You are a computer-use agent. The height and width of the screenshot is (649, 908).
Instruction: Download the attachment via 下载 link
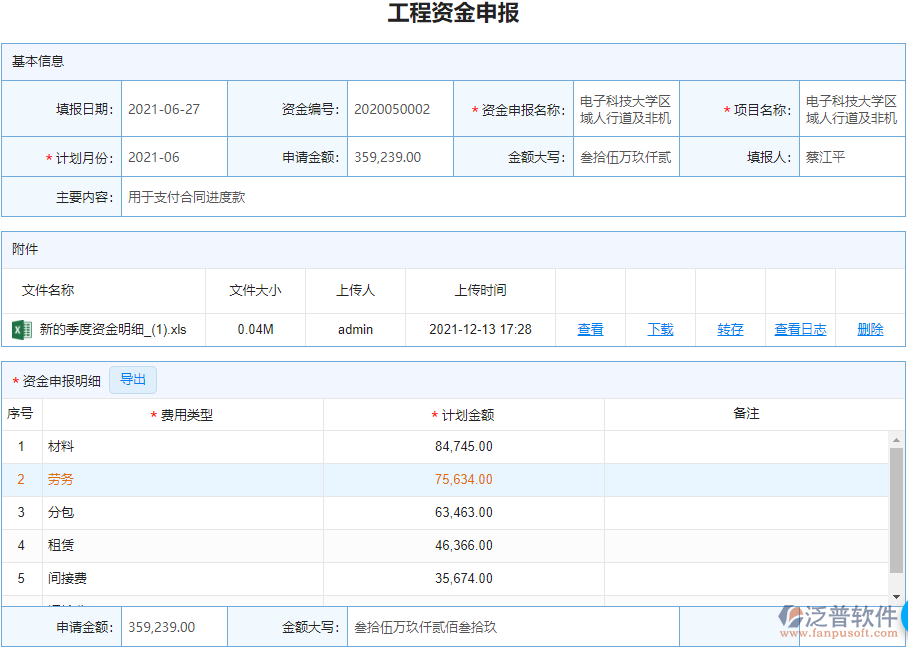coord(660,329)
